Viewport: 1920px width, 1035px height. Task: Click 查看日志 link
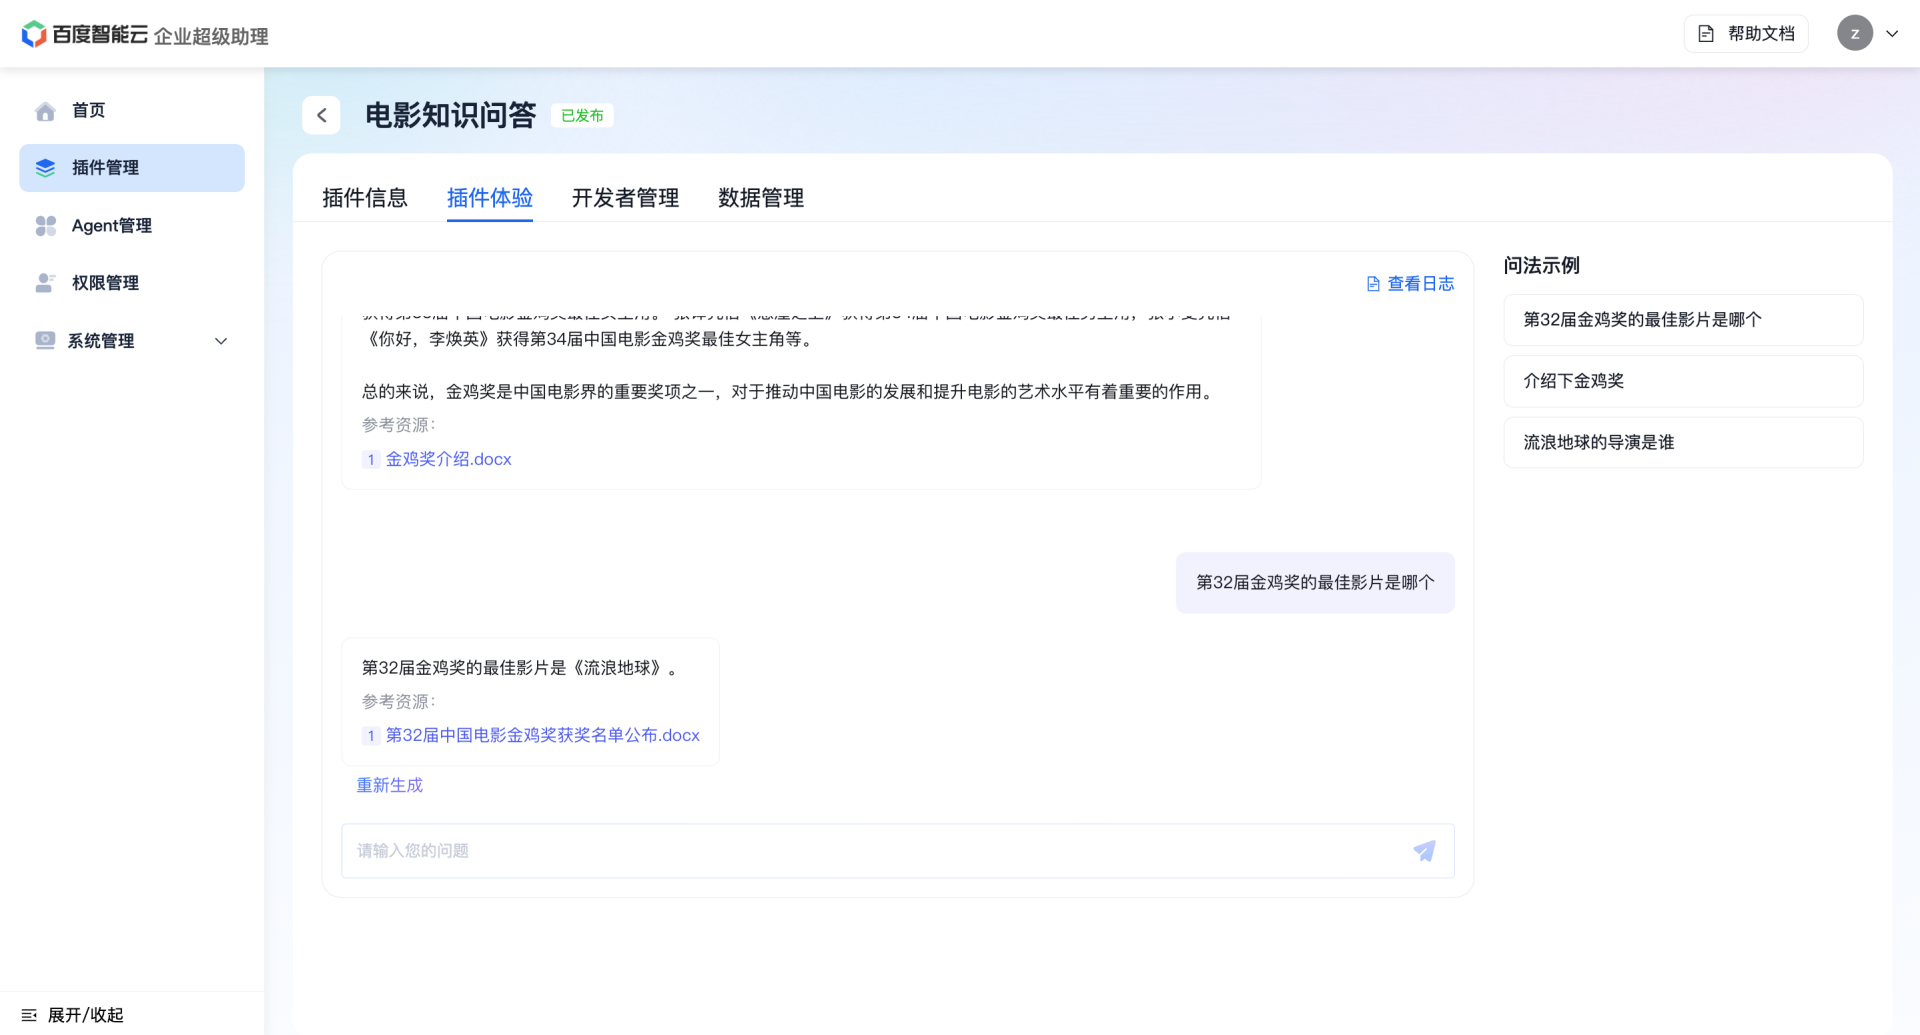click(1410, 284)
